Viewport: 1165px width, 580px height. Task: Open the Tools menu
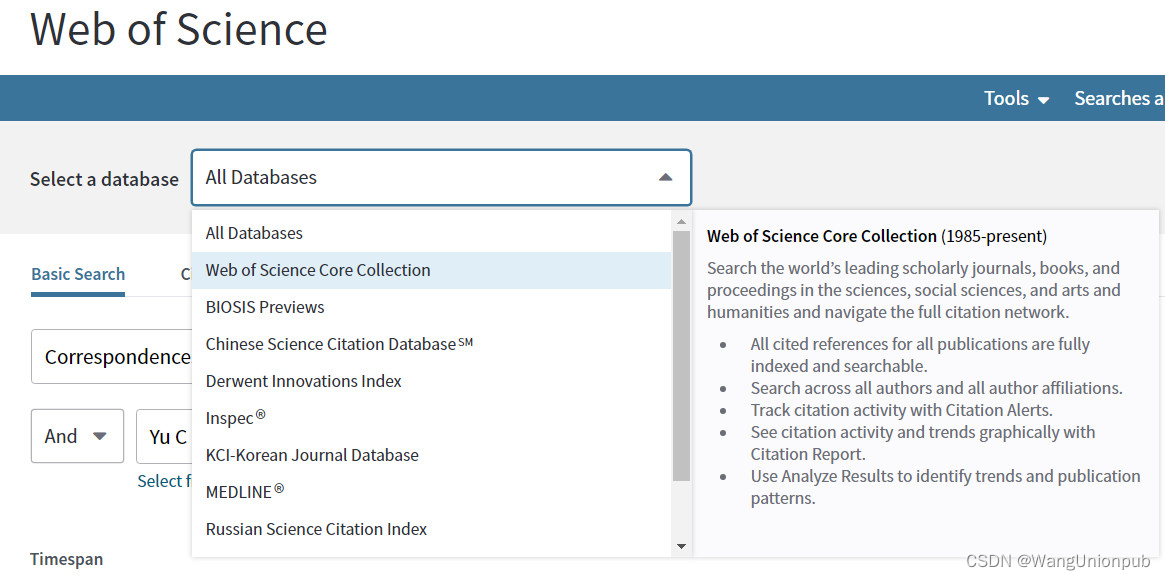(1016, 98)
